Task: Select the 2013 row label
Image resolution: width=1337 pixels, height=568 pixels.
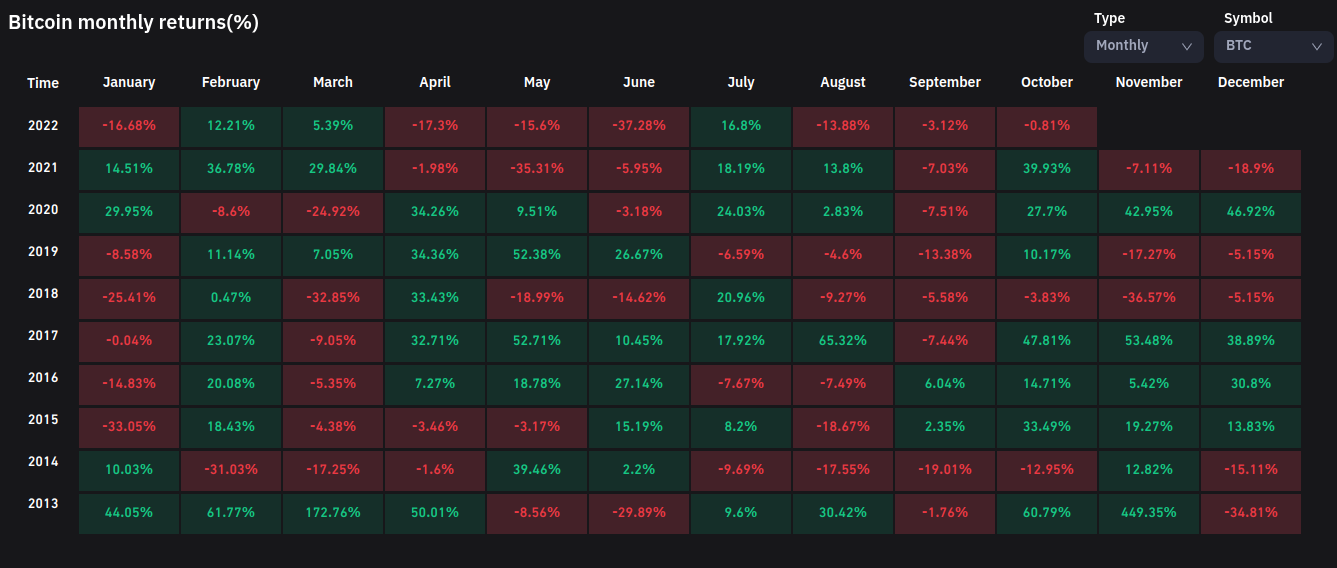Action: point(43,504)
